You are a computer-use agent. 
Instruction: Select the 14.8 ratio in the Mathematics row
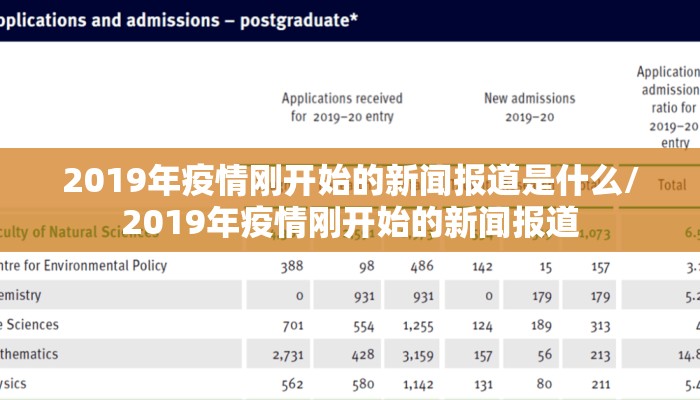689,355
